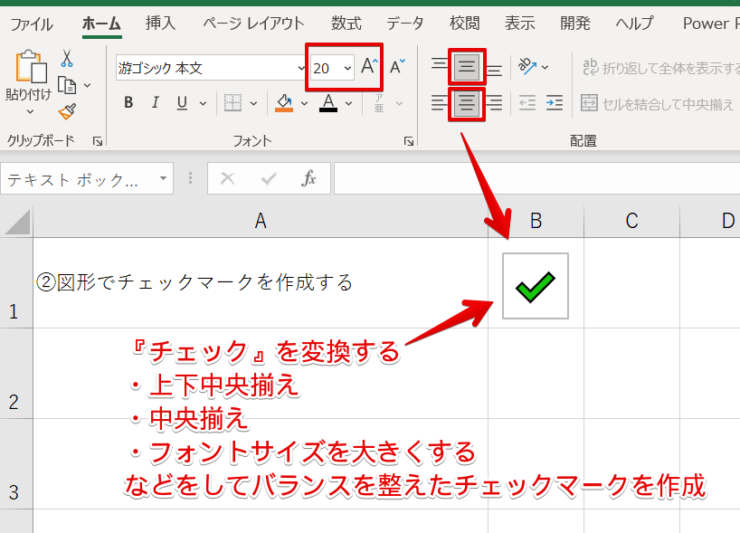This screenshot has height=533, width=740.
Task: Cancel formula bar entry X icon
Action: 227,178
